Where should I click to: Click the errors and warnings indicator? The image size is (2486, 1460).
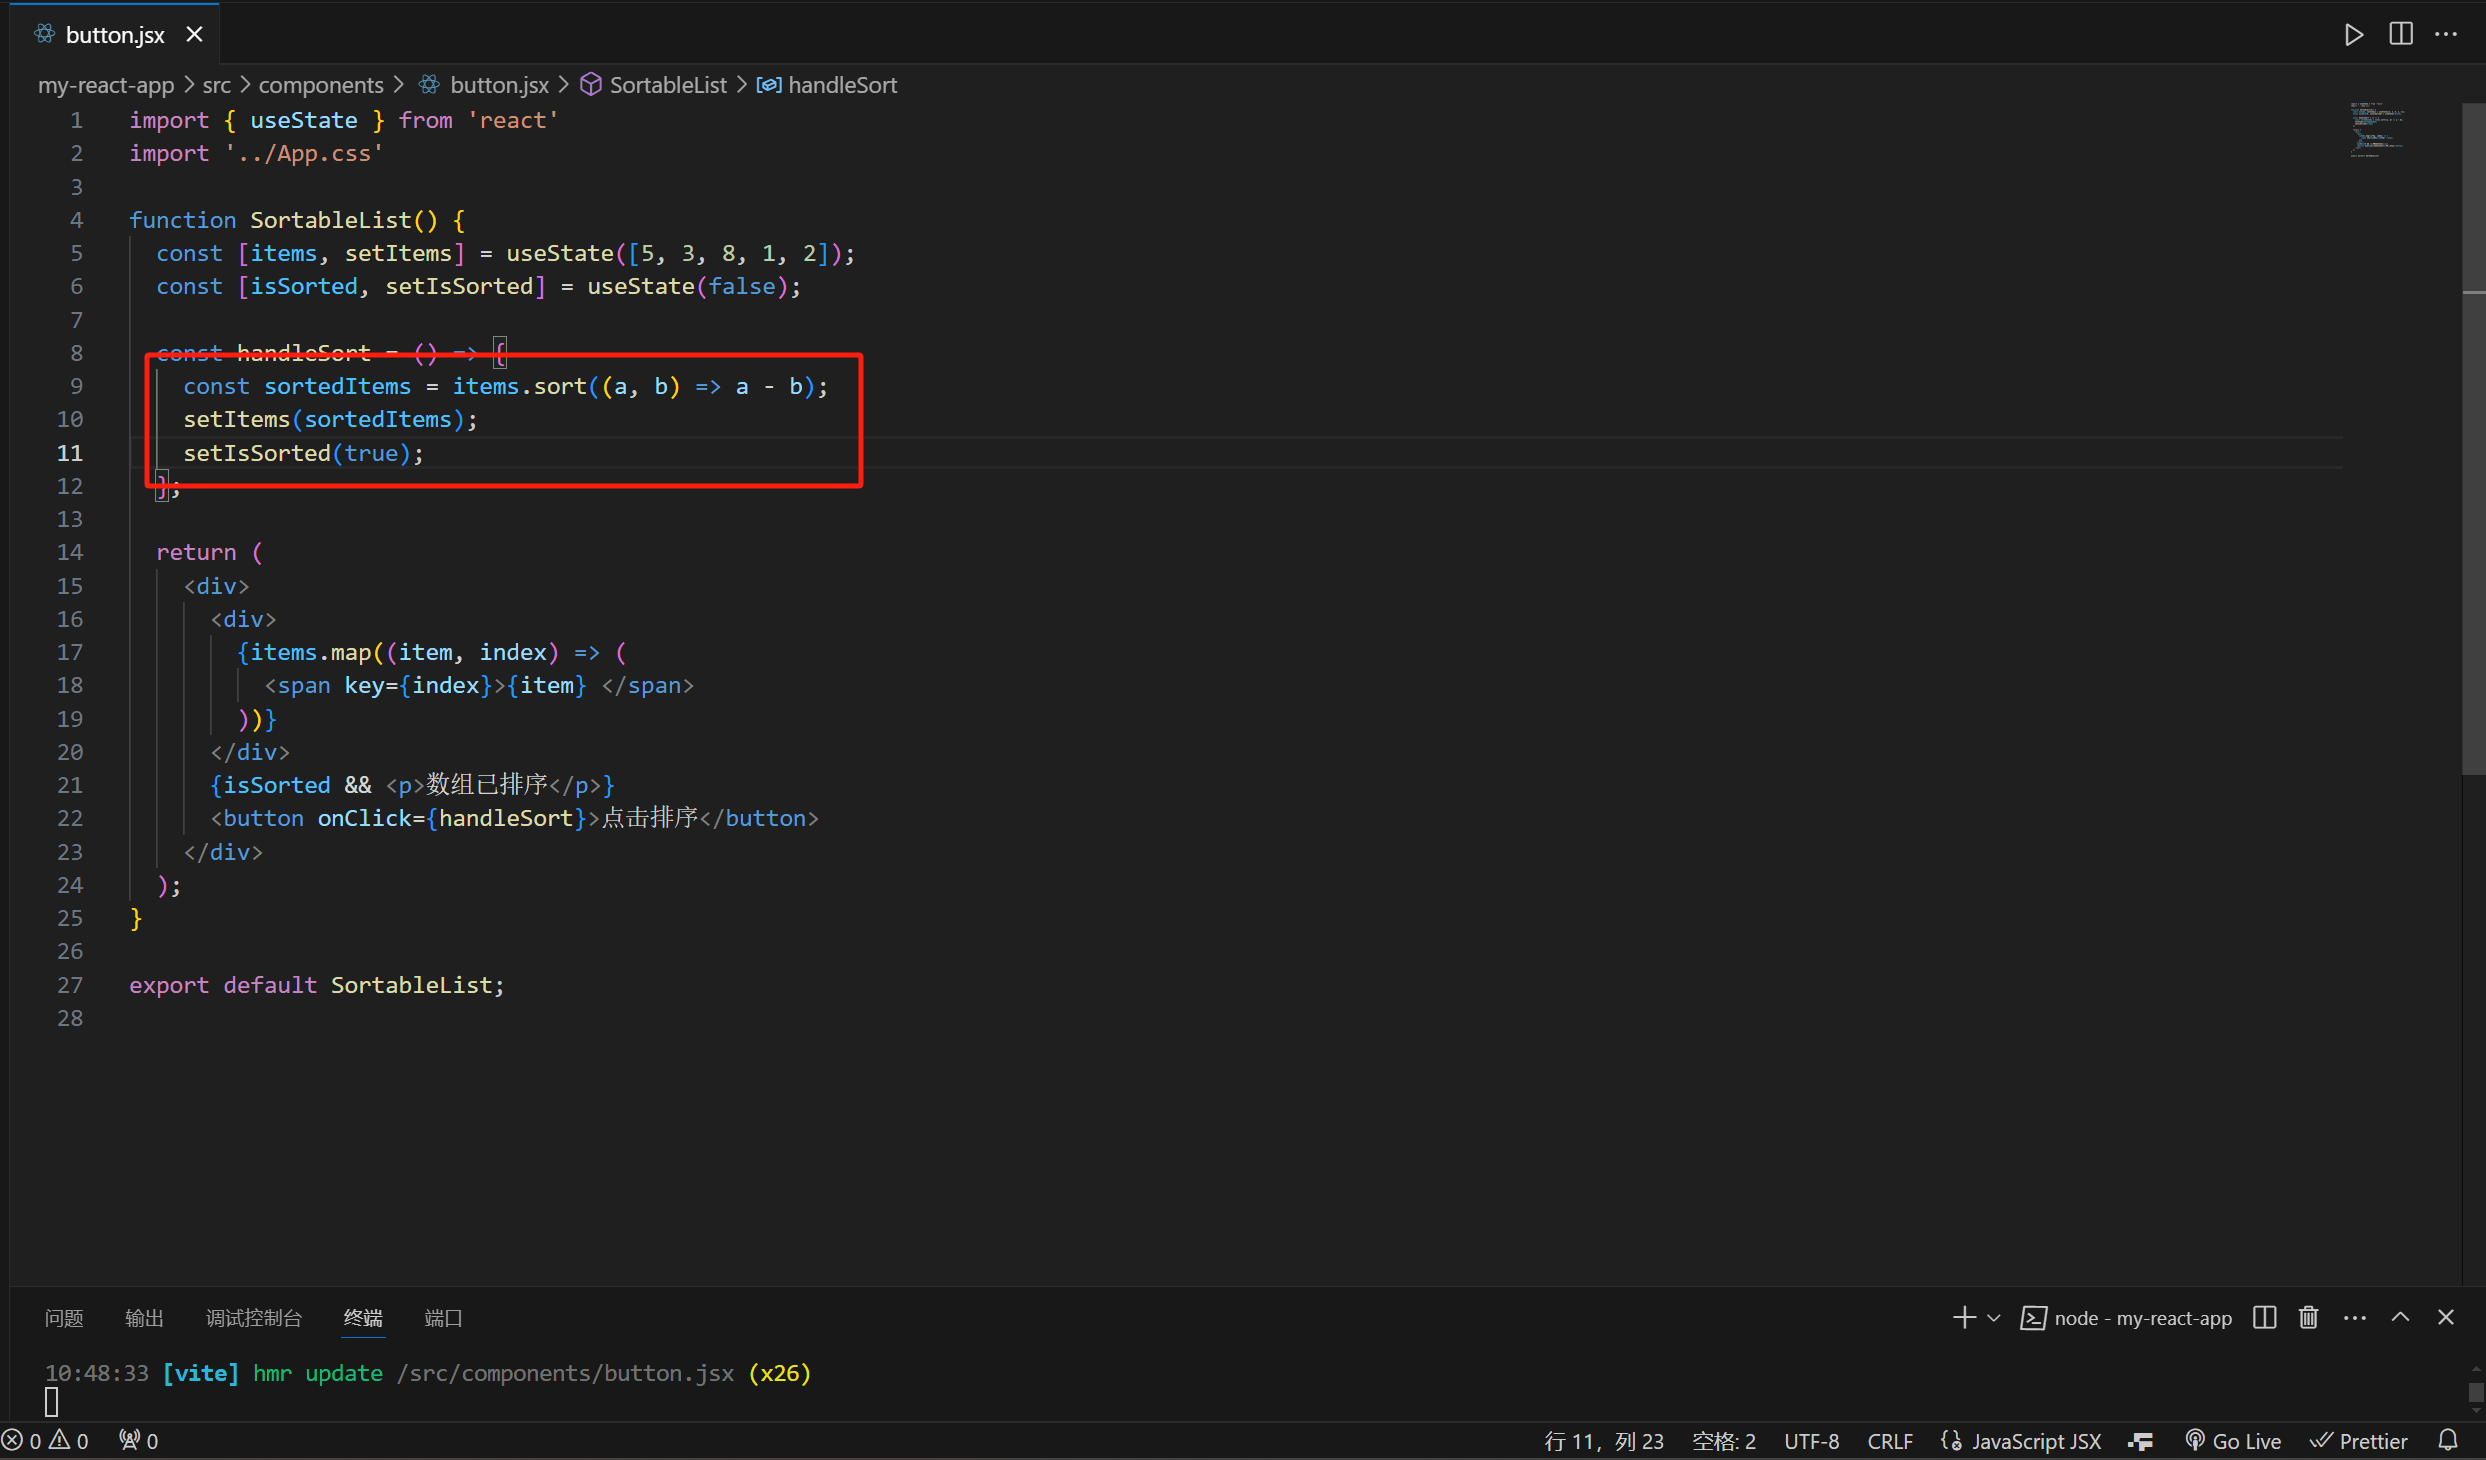(46, 1440)
